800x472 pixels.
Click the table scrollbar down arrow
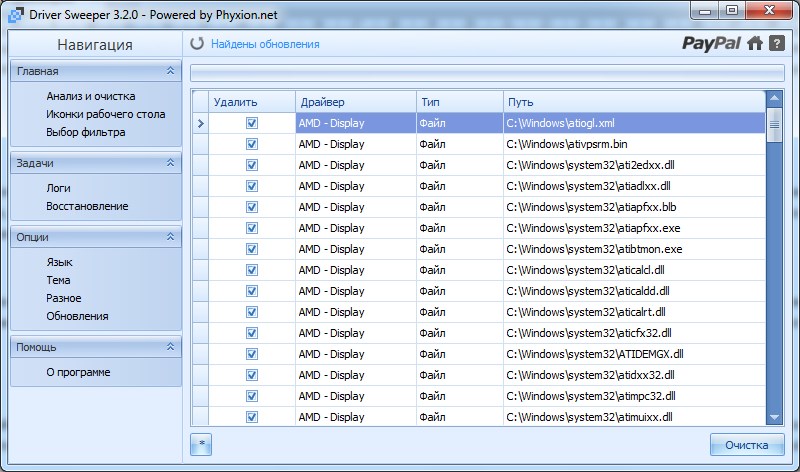pos(774,417)
